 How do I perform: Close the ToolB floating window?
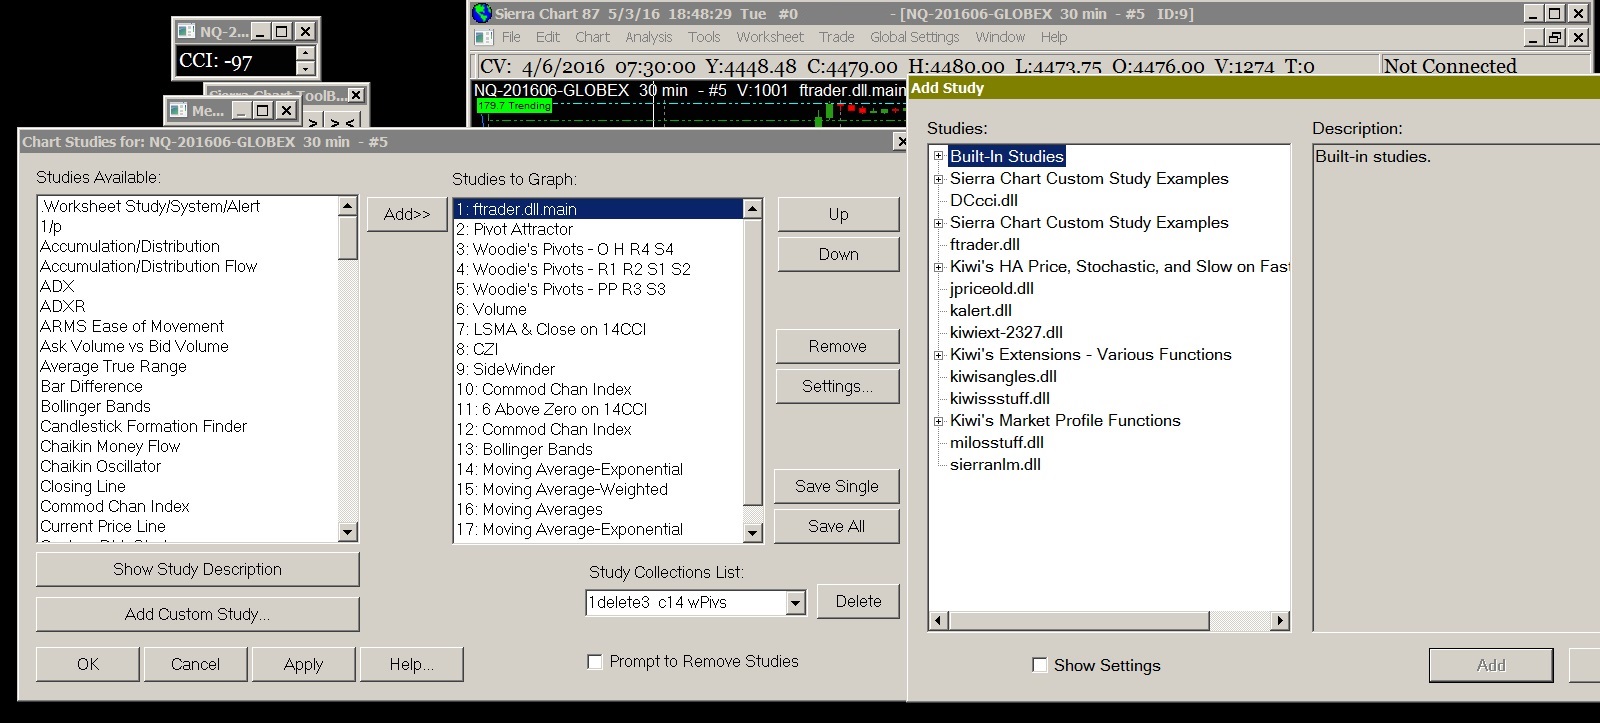point(356,95)
